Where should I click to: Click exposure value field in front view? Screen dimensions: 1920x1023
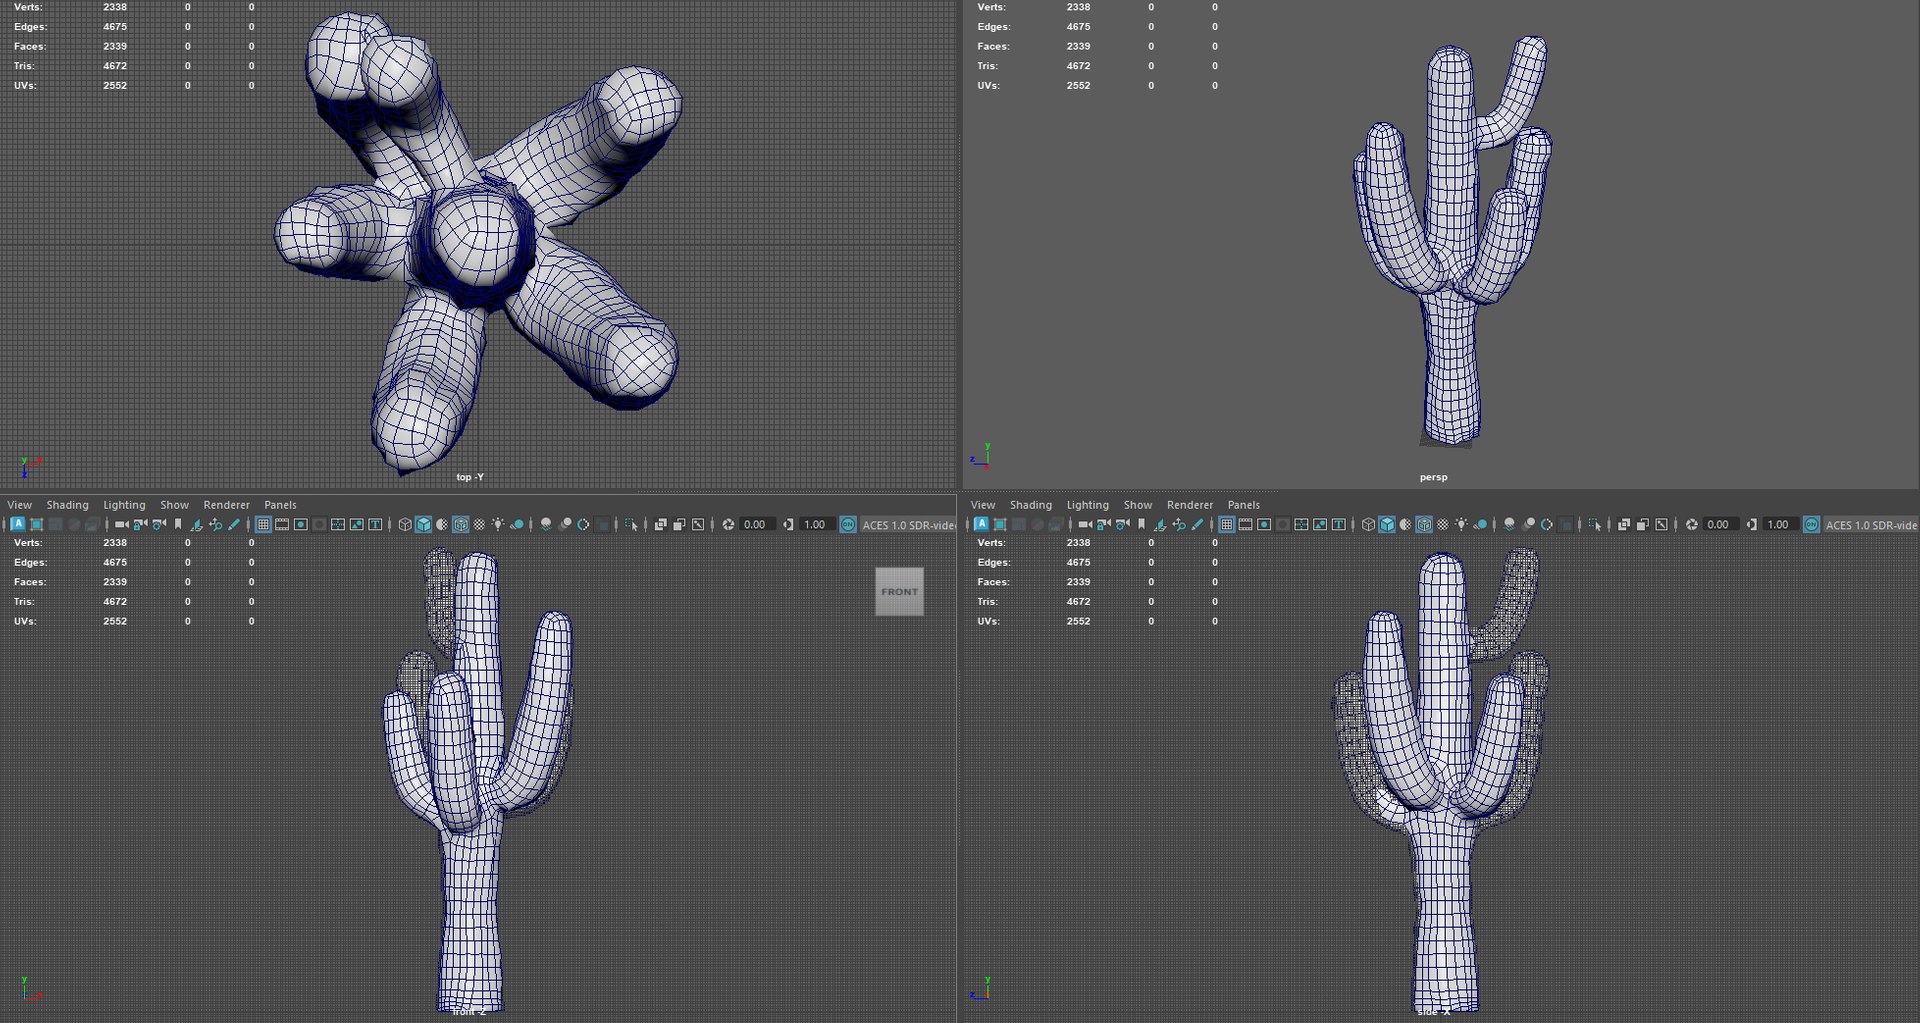pyautogui.click(x=756, y=525)
